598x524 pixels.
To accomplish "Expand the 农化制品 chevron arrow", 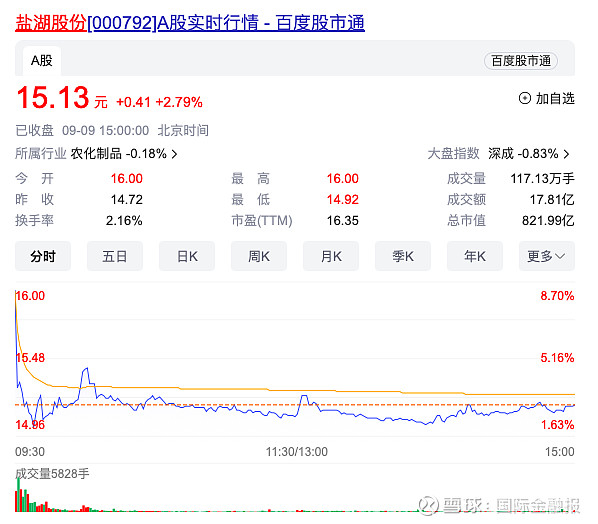I will 174,154.
